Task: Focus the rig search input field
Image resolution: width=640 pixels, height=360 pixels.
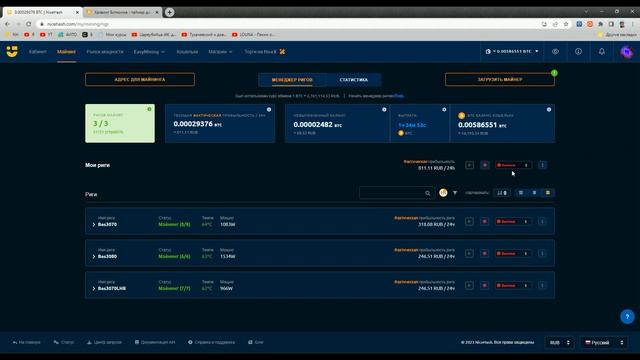Action: [396, 193]
